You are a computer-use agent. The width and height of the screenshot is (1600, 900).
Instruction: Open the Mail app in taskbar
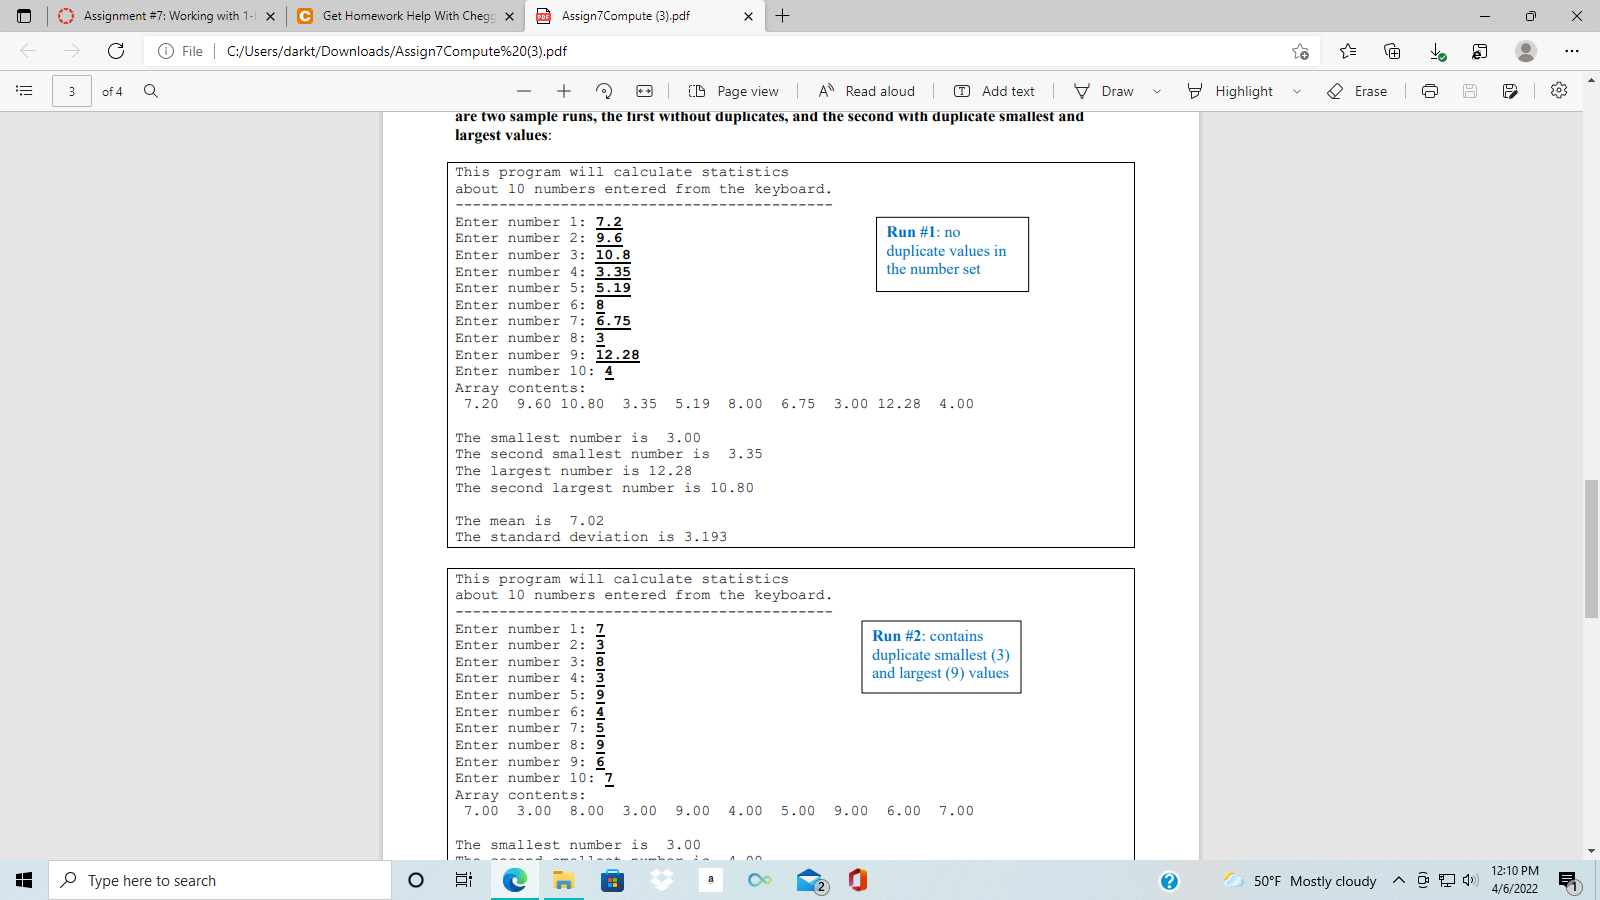810,880
